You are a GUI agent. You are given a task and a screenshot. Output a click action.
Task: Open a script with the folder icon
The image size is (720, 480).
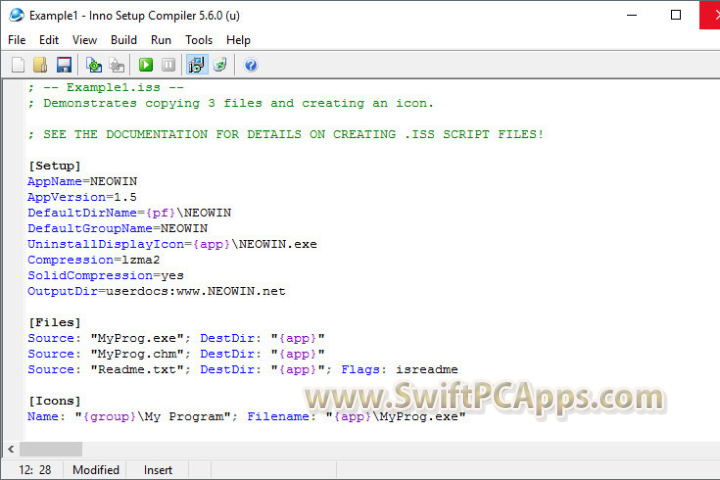pos(40,65)
